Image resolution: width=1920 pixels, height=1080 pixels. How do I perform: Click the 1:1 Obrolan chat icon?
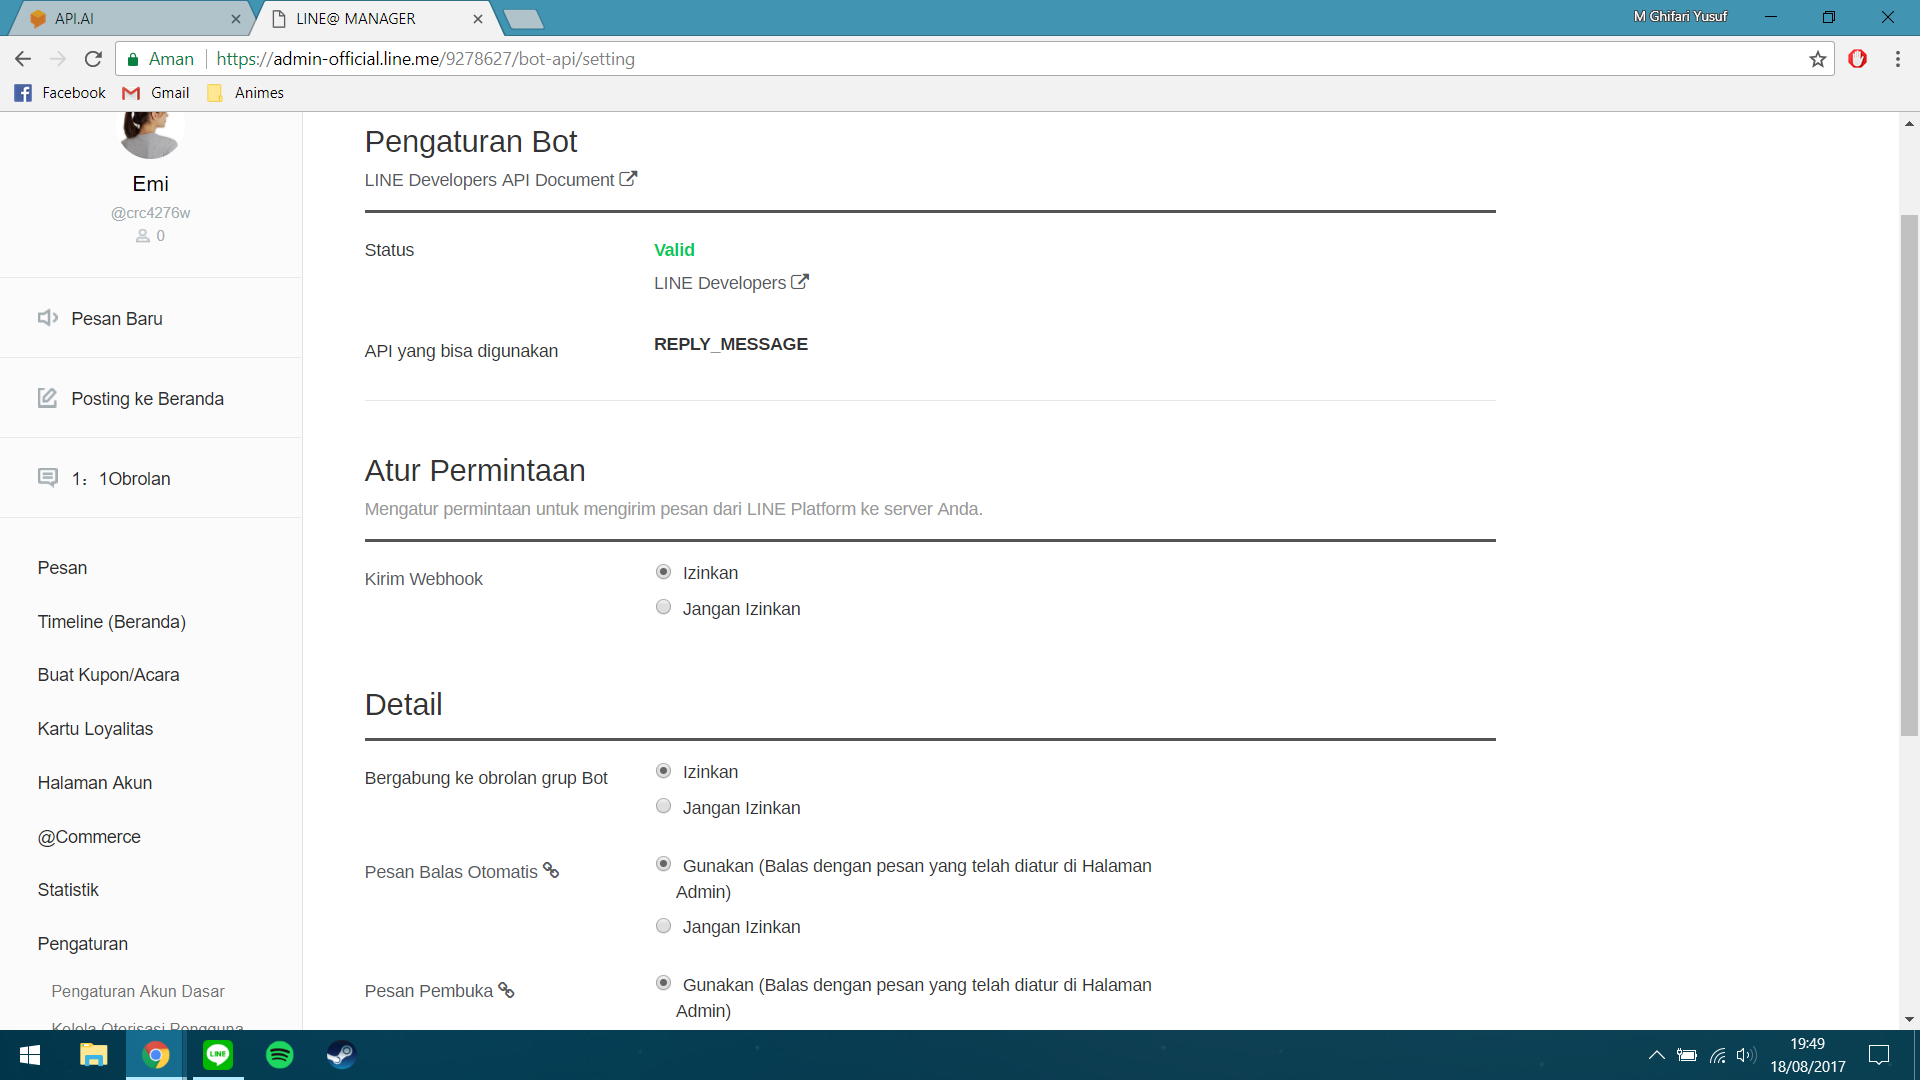47,477
